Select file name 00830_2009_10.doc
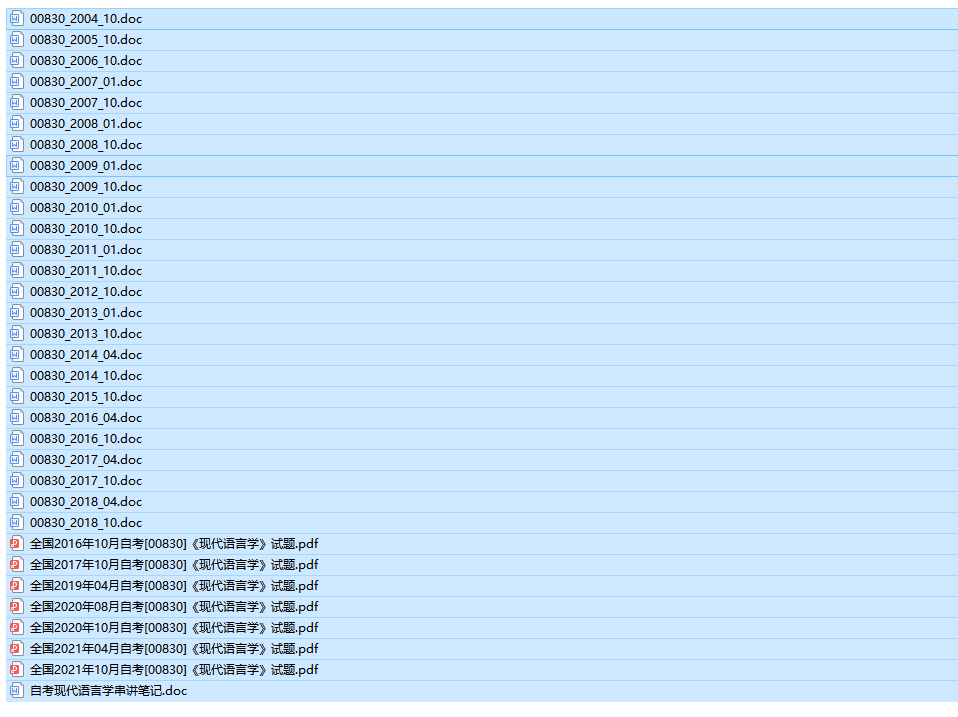958x717 pixels. [86, 186]
